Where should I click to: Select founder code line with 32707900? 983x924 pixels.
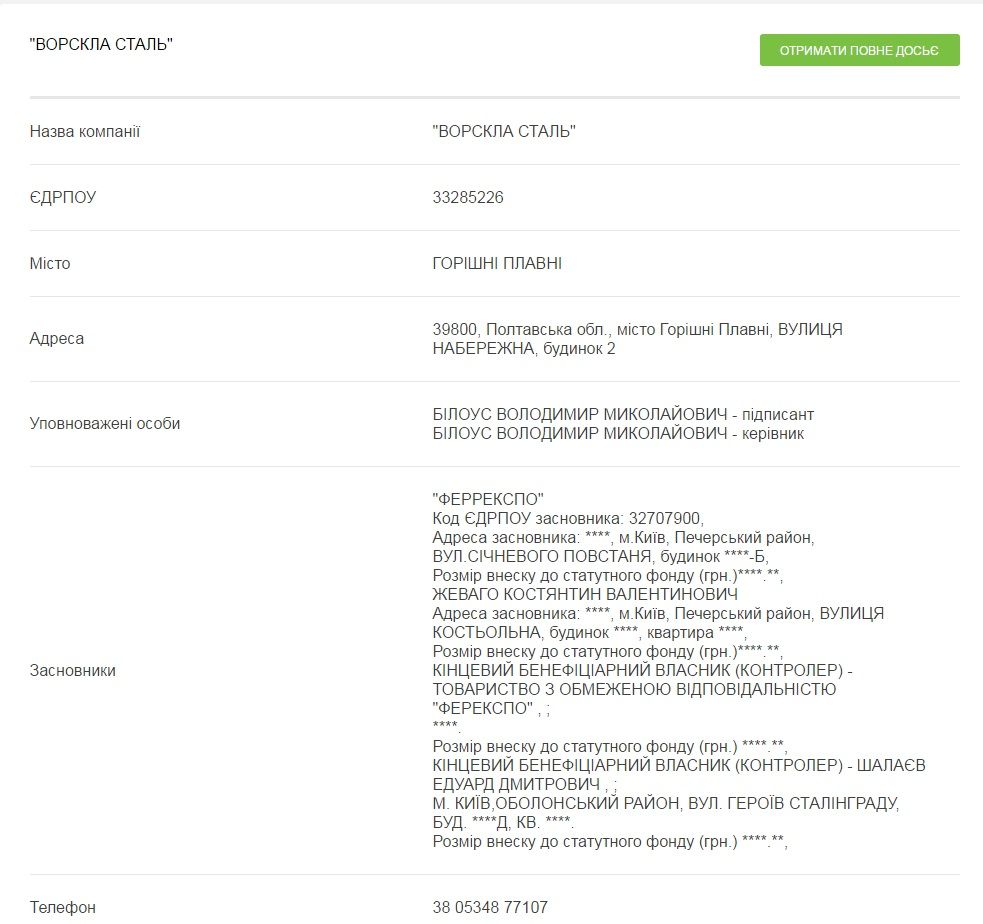click(568, 518)
